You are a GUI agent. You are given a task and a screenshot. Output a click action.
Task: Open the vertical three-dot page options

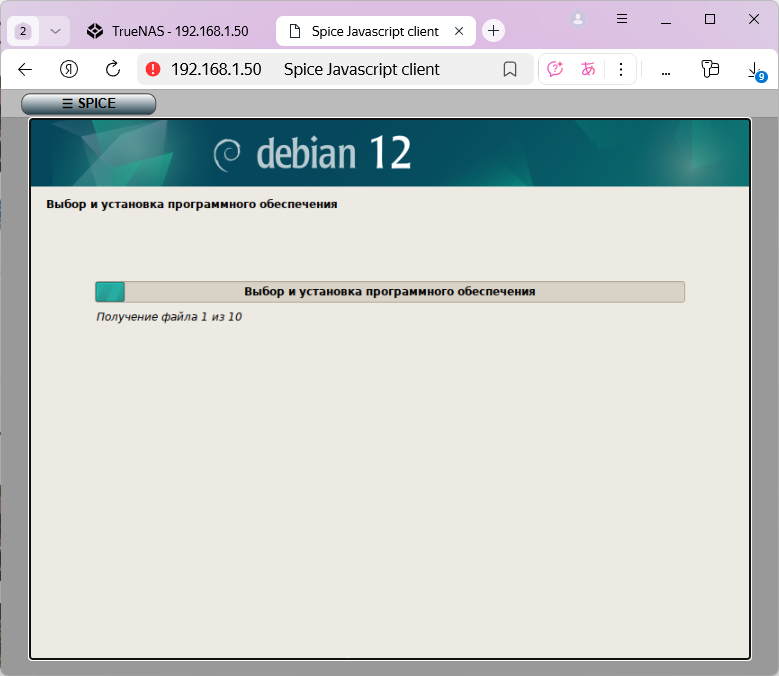(621, 69)
